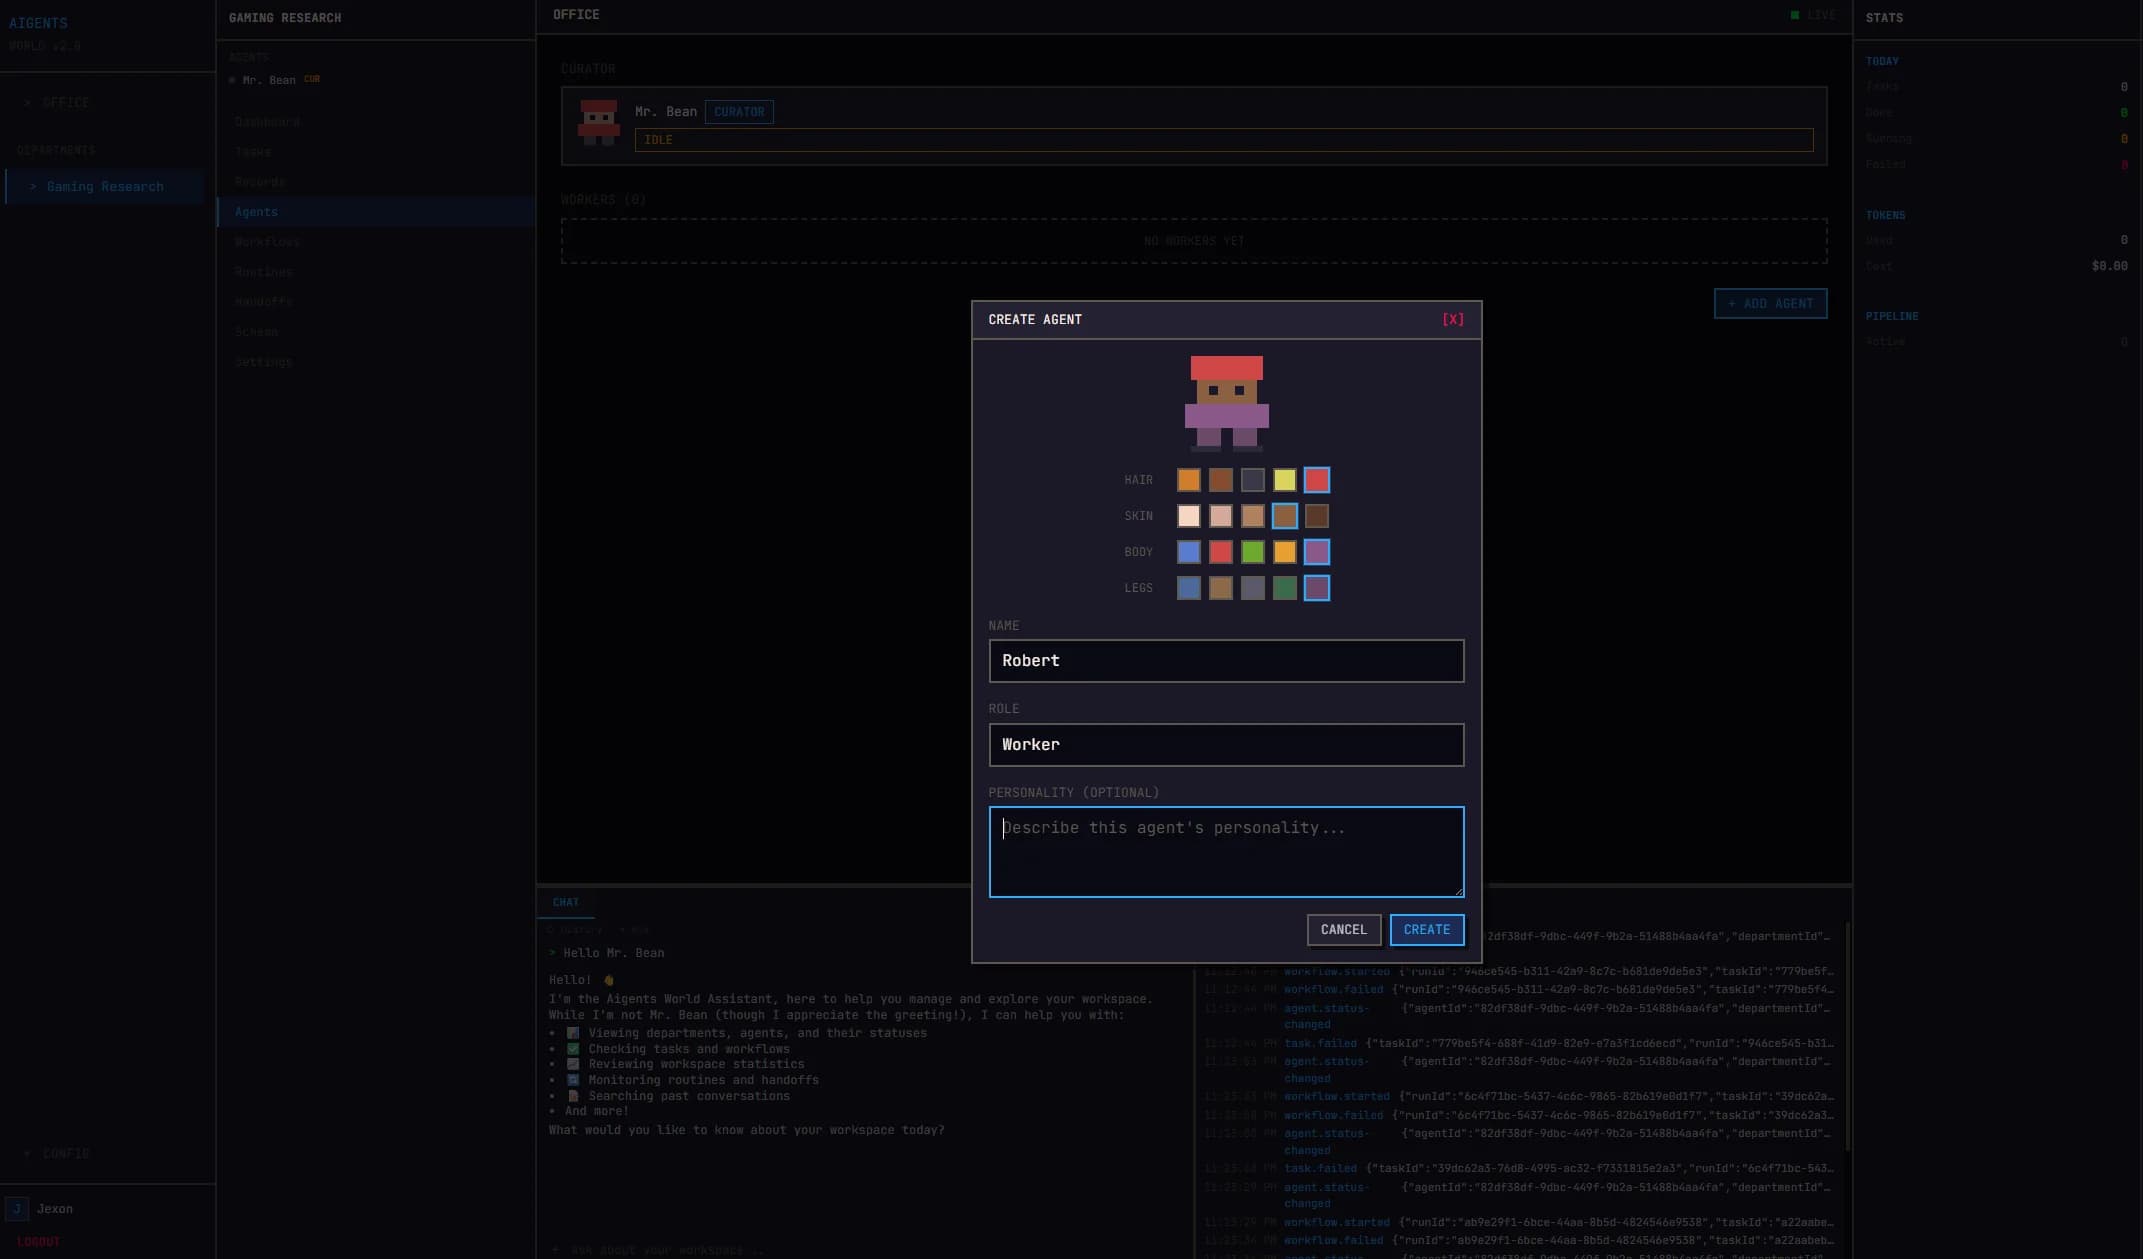This screenshot has width=2143, height=1259.
Task: Click the Add Agent button
Action: 1770,303
